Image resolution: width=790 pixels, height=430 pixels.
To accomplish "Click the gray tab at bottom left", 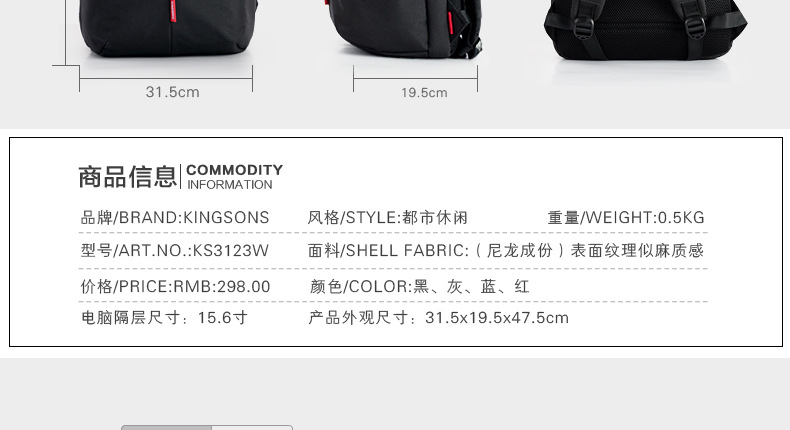I will (167, 427).
